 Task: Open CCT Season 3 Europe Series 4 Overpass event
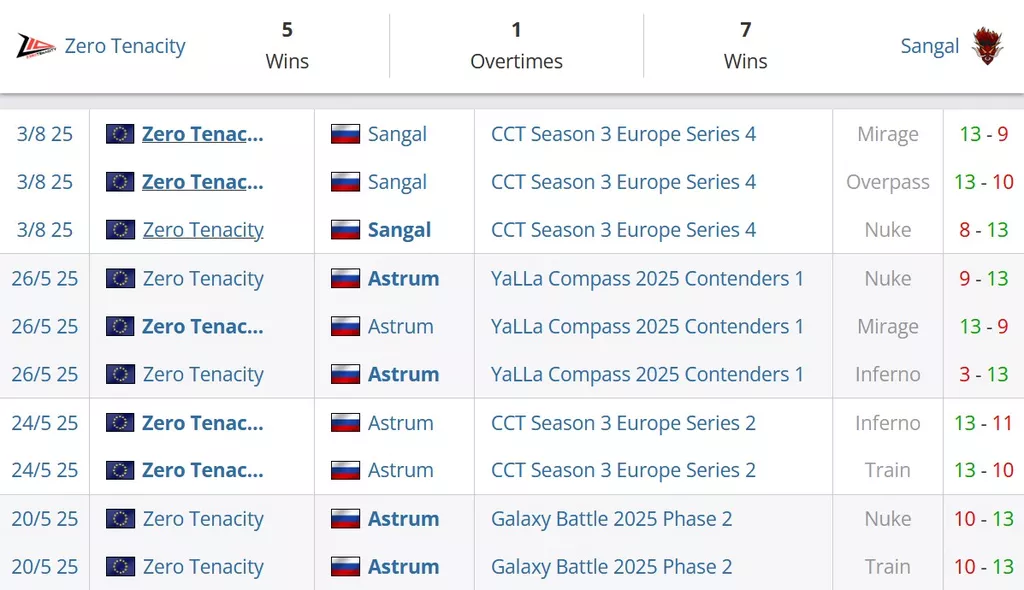point(623,182)
